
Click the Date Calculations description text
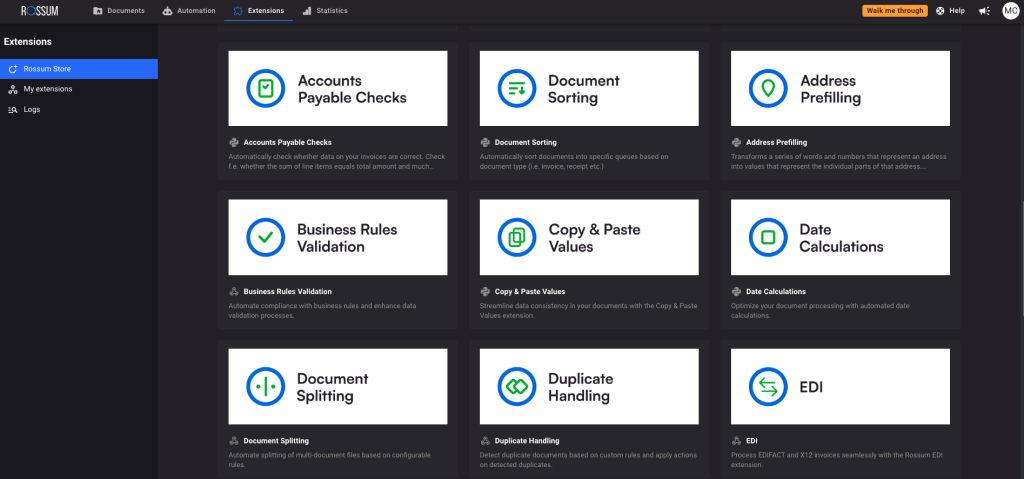[820, 310]
